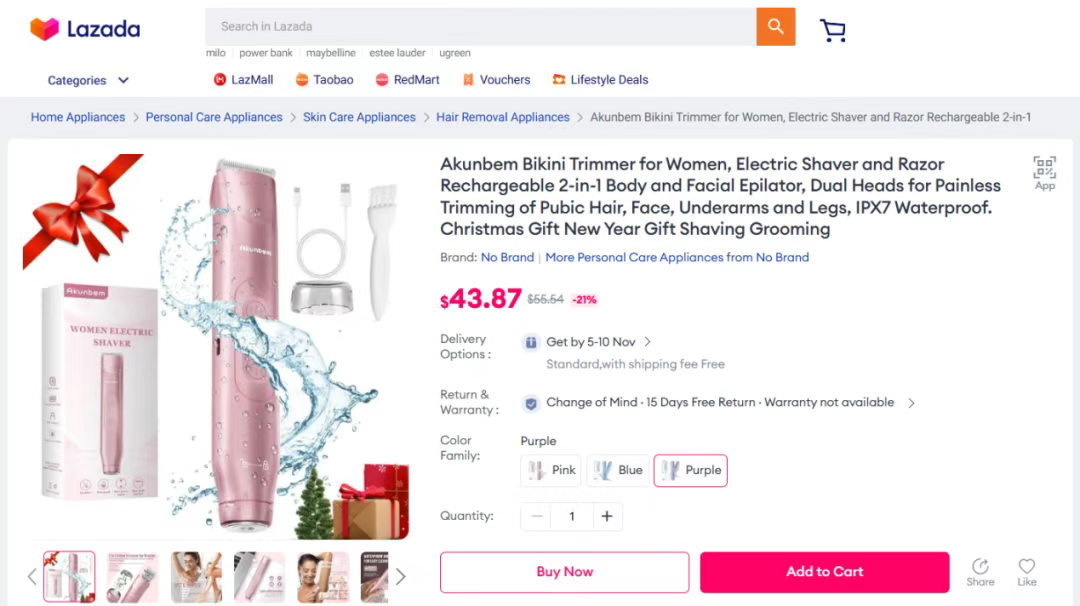1080x606 pixels.
Task: Select the Purple color option
Action: 690,470
